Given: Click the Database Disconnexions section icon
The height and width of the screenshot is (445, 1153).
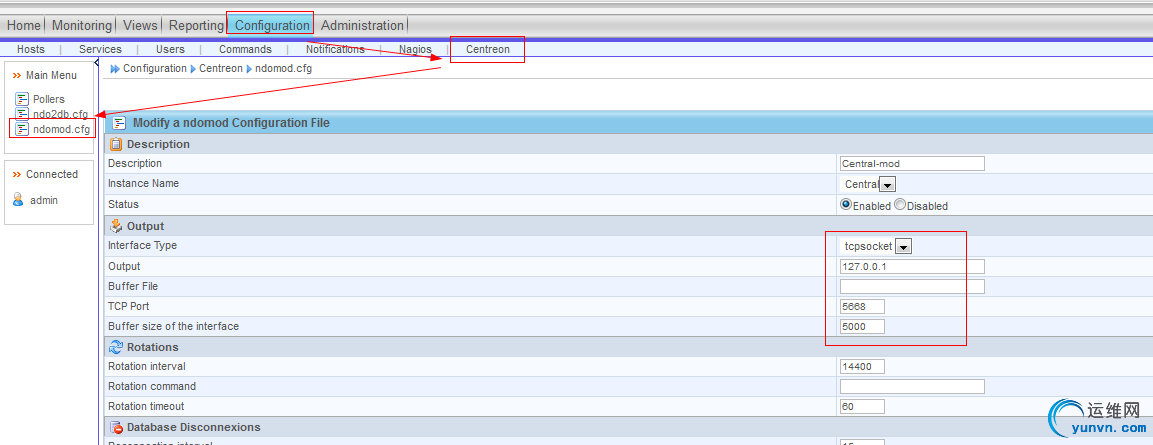Looking at the screenshot, I should click(115, 427).
